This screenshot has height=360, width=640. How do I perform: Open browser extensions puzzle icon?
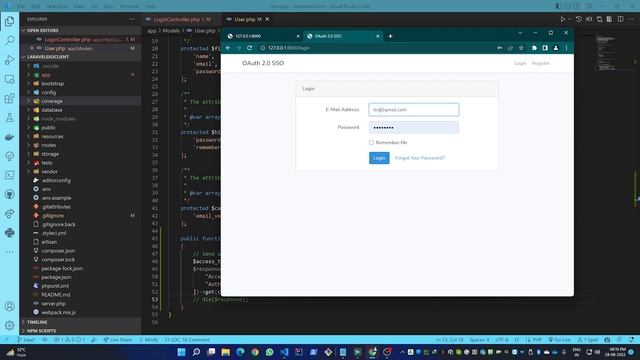pyautogui.click(x=534, y=48)
